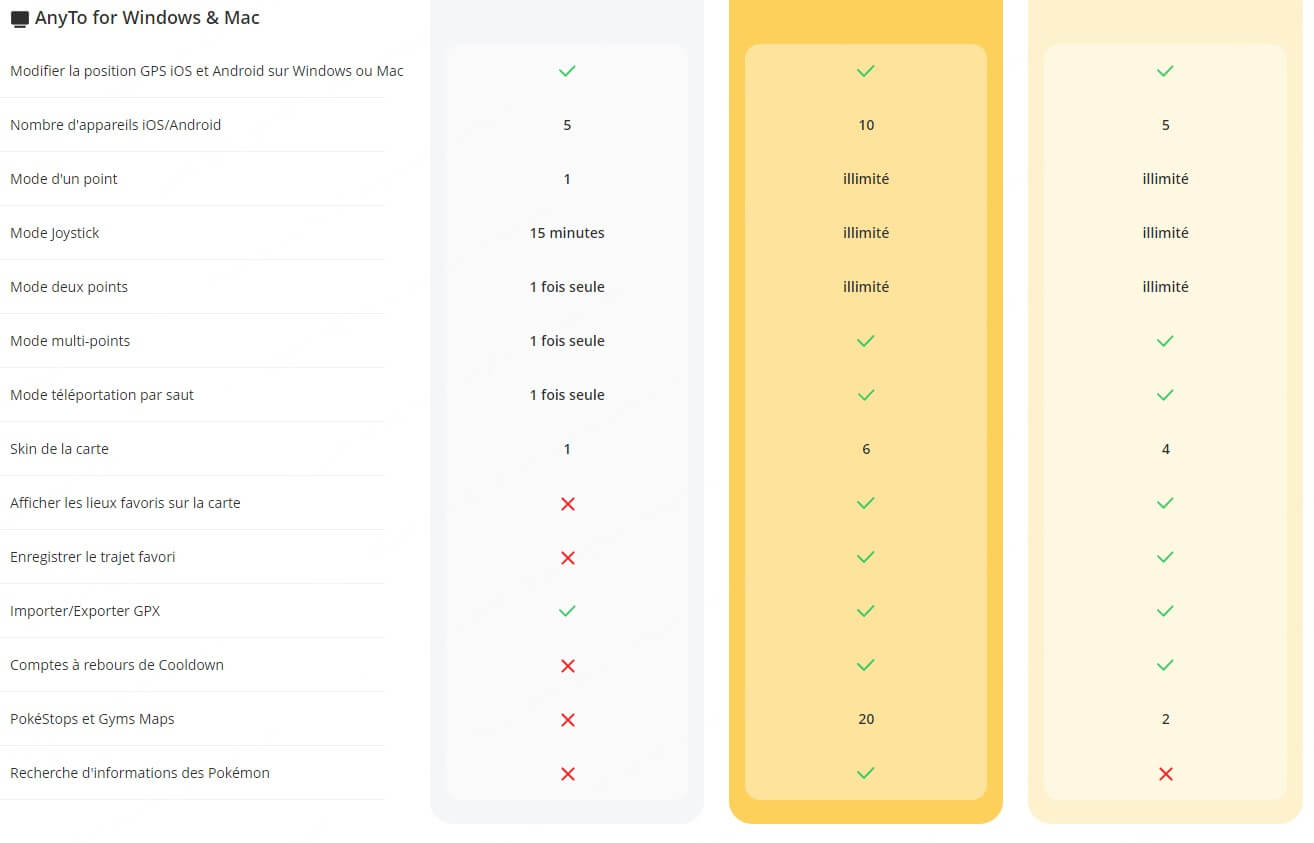Click gray column checkmark for Importer/Exporter GPX
Screen dimensions: 1314x843
click(567, 611)
